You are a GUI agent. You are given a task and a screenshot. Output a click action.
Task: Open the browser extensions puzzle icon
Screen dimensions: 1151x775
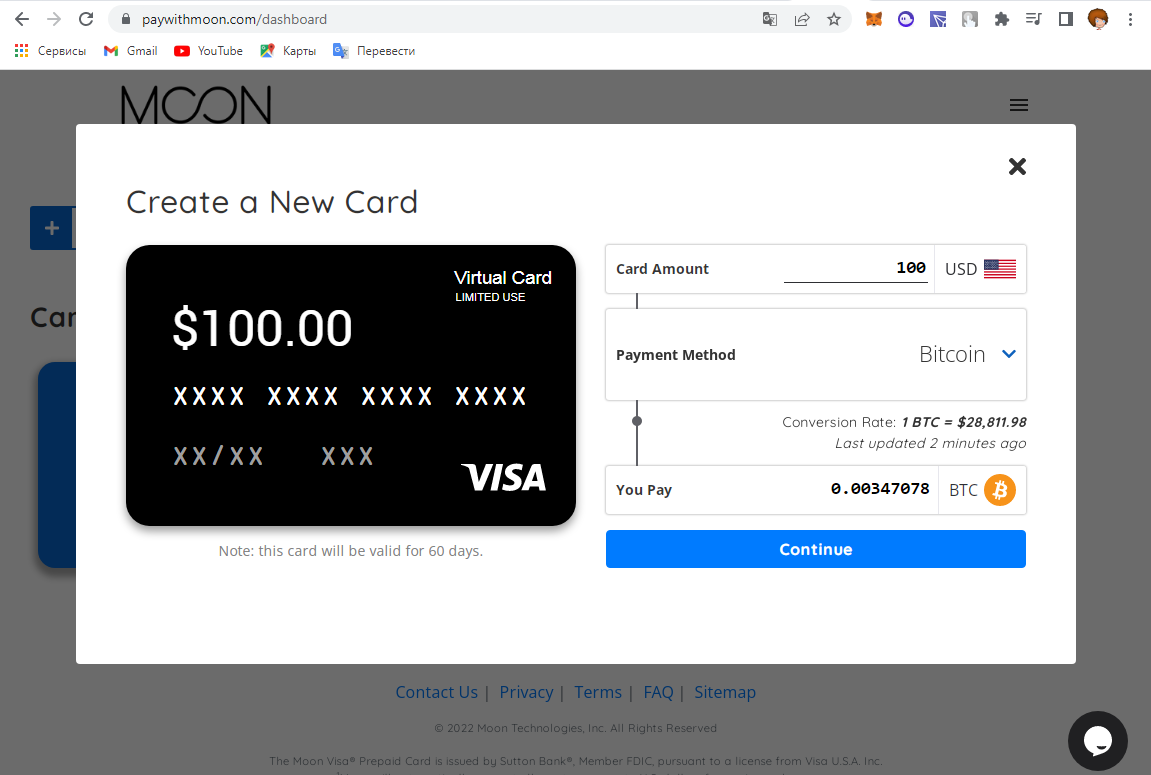click(x=1001, y=19)
